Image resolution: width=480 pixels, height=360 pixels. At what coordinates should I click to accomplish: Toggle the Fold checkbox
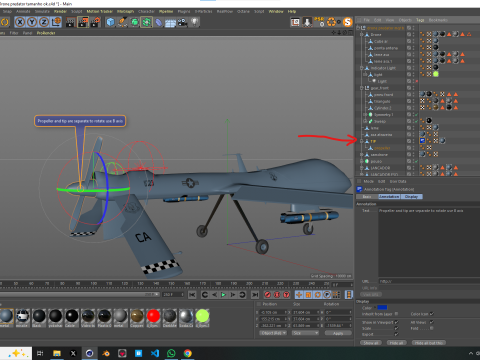click(x=432, y=328)
